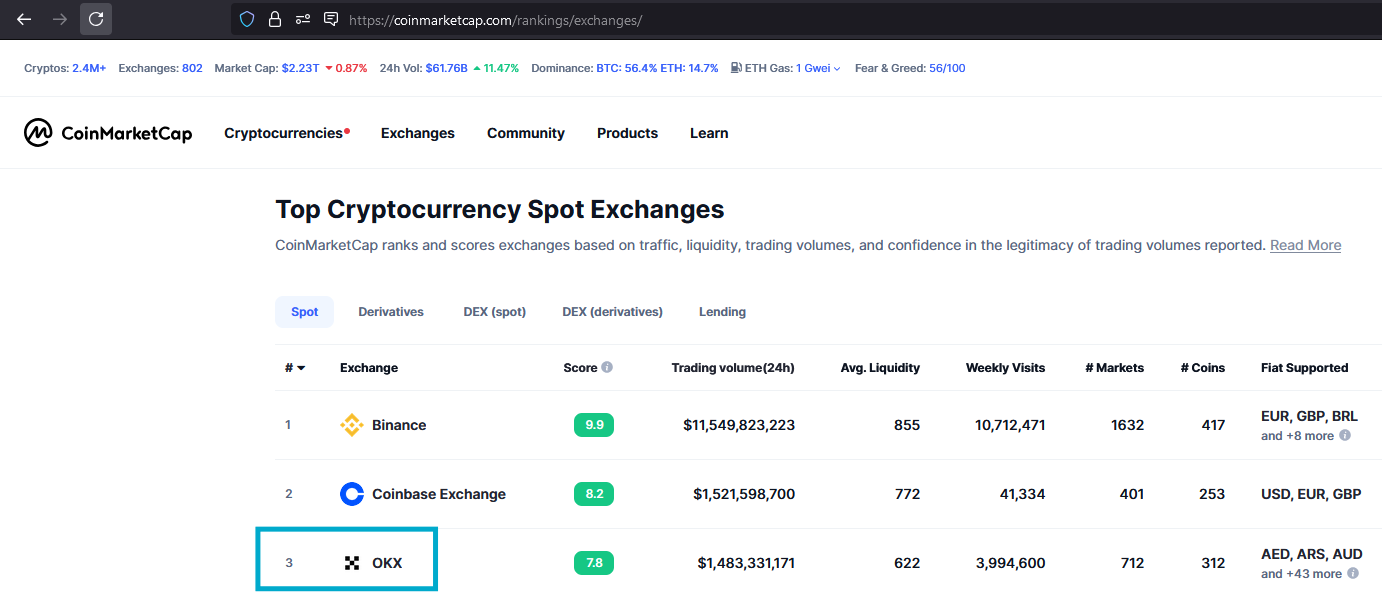The width and height of the screenshot is (1382, 596).
Task: Reload the page with the refresh button
Action: 96,19
